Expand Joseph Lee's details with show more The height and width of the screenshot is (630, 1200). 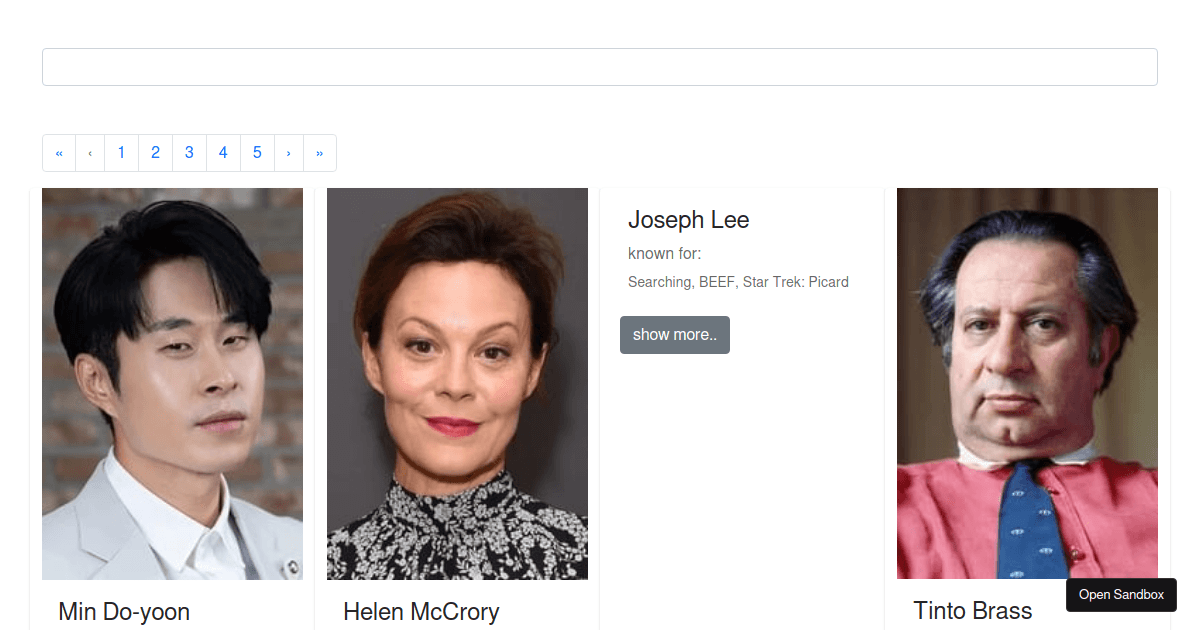tap(674, 334)
